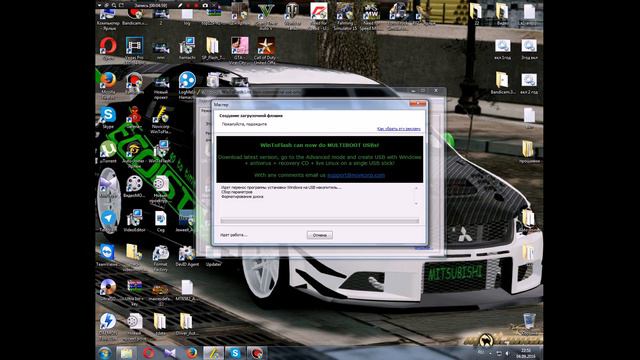Screen dimensions: 640x360
Task: Switch to WinToFlash on the taskbar
Action: pos(213,353)
